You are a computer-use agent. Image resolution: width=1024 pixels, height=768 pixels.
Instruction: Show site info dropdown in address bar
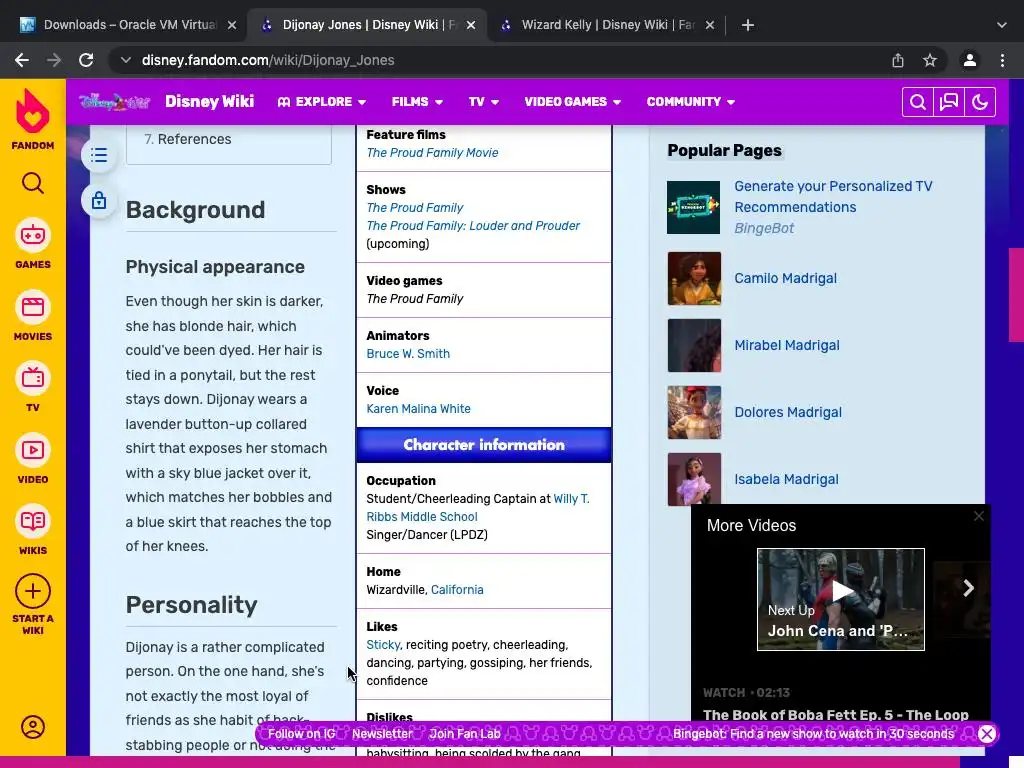pos(125,60)
